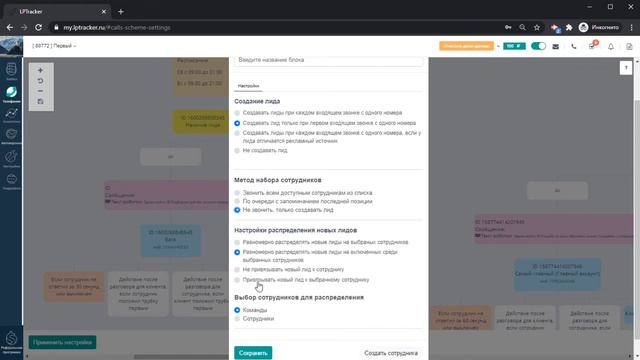This screenshot has width=640, height=360.
Task: Switch to the Настройки tab
Action: 248,86
